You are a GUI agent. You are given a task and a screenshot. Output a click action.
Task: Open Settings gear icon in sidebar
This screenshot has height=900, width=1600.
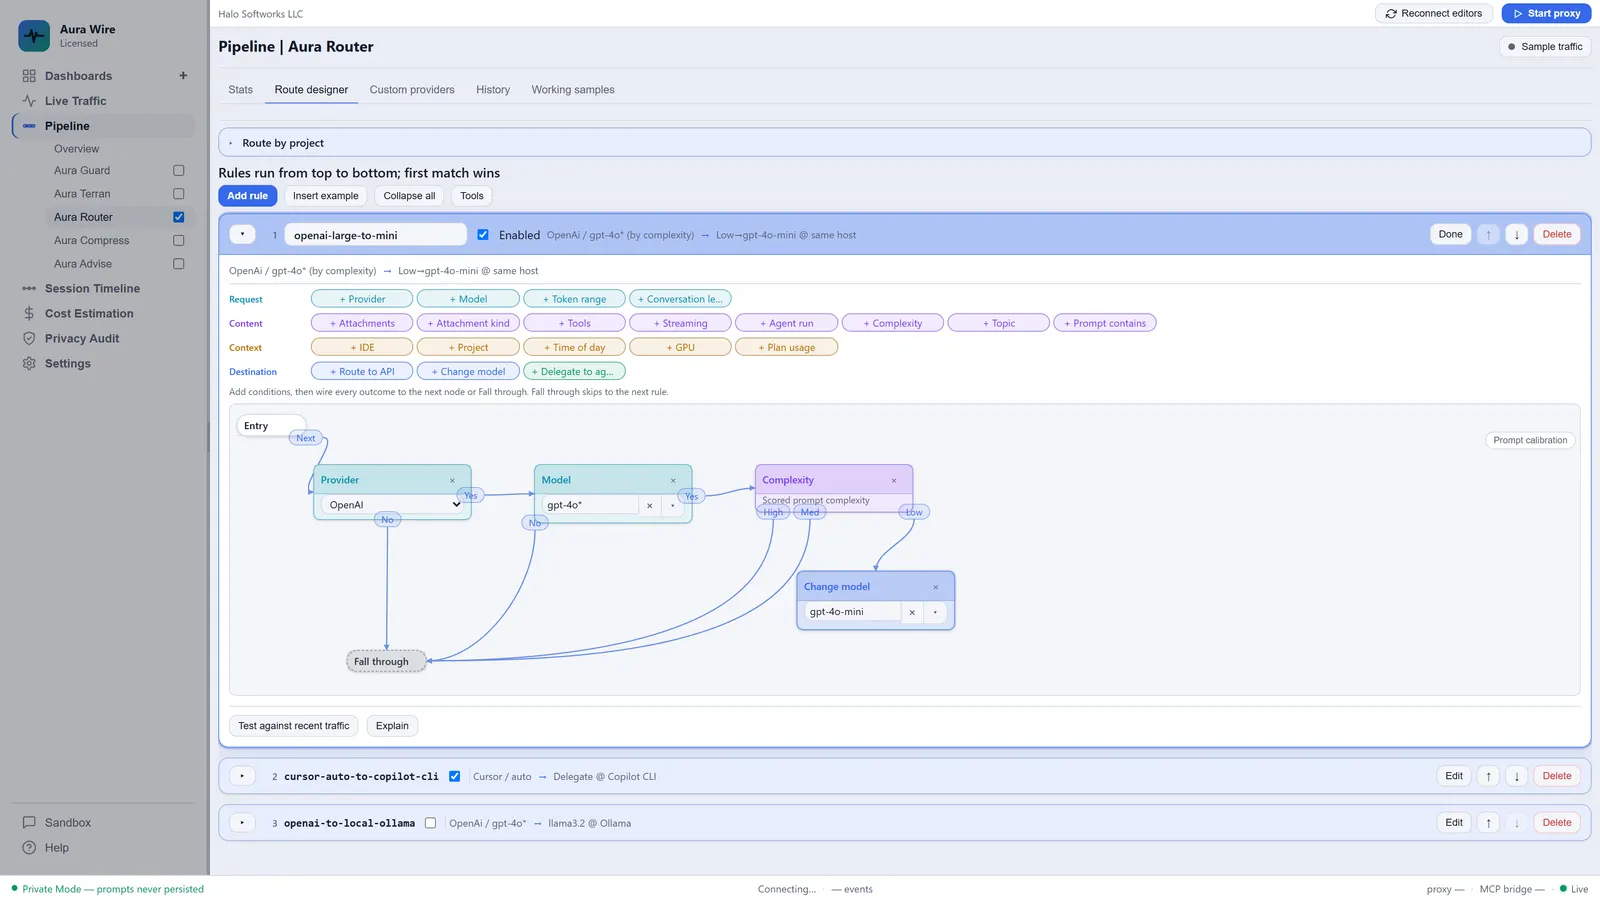(29, 364)
